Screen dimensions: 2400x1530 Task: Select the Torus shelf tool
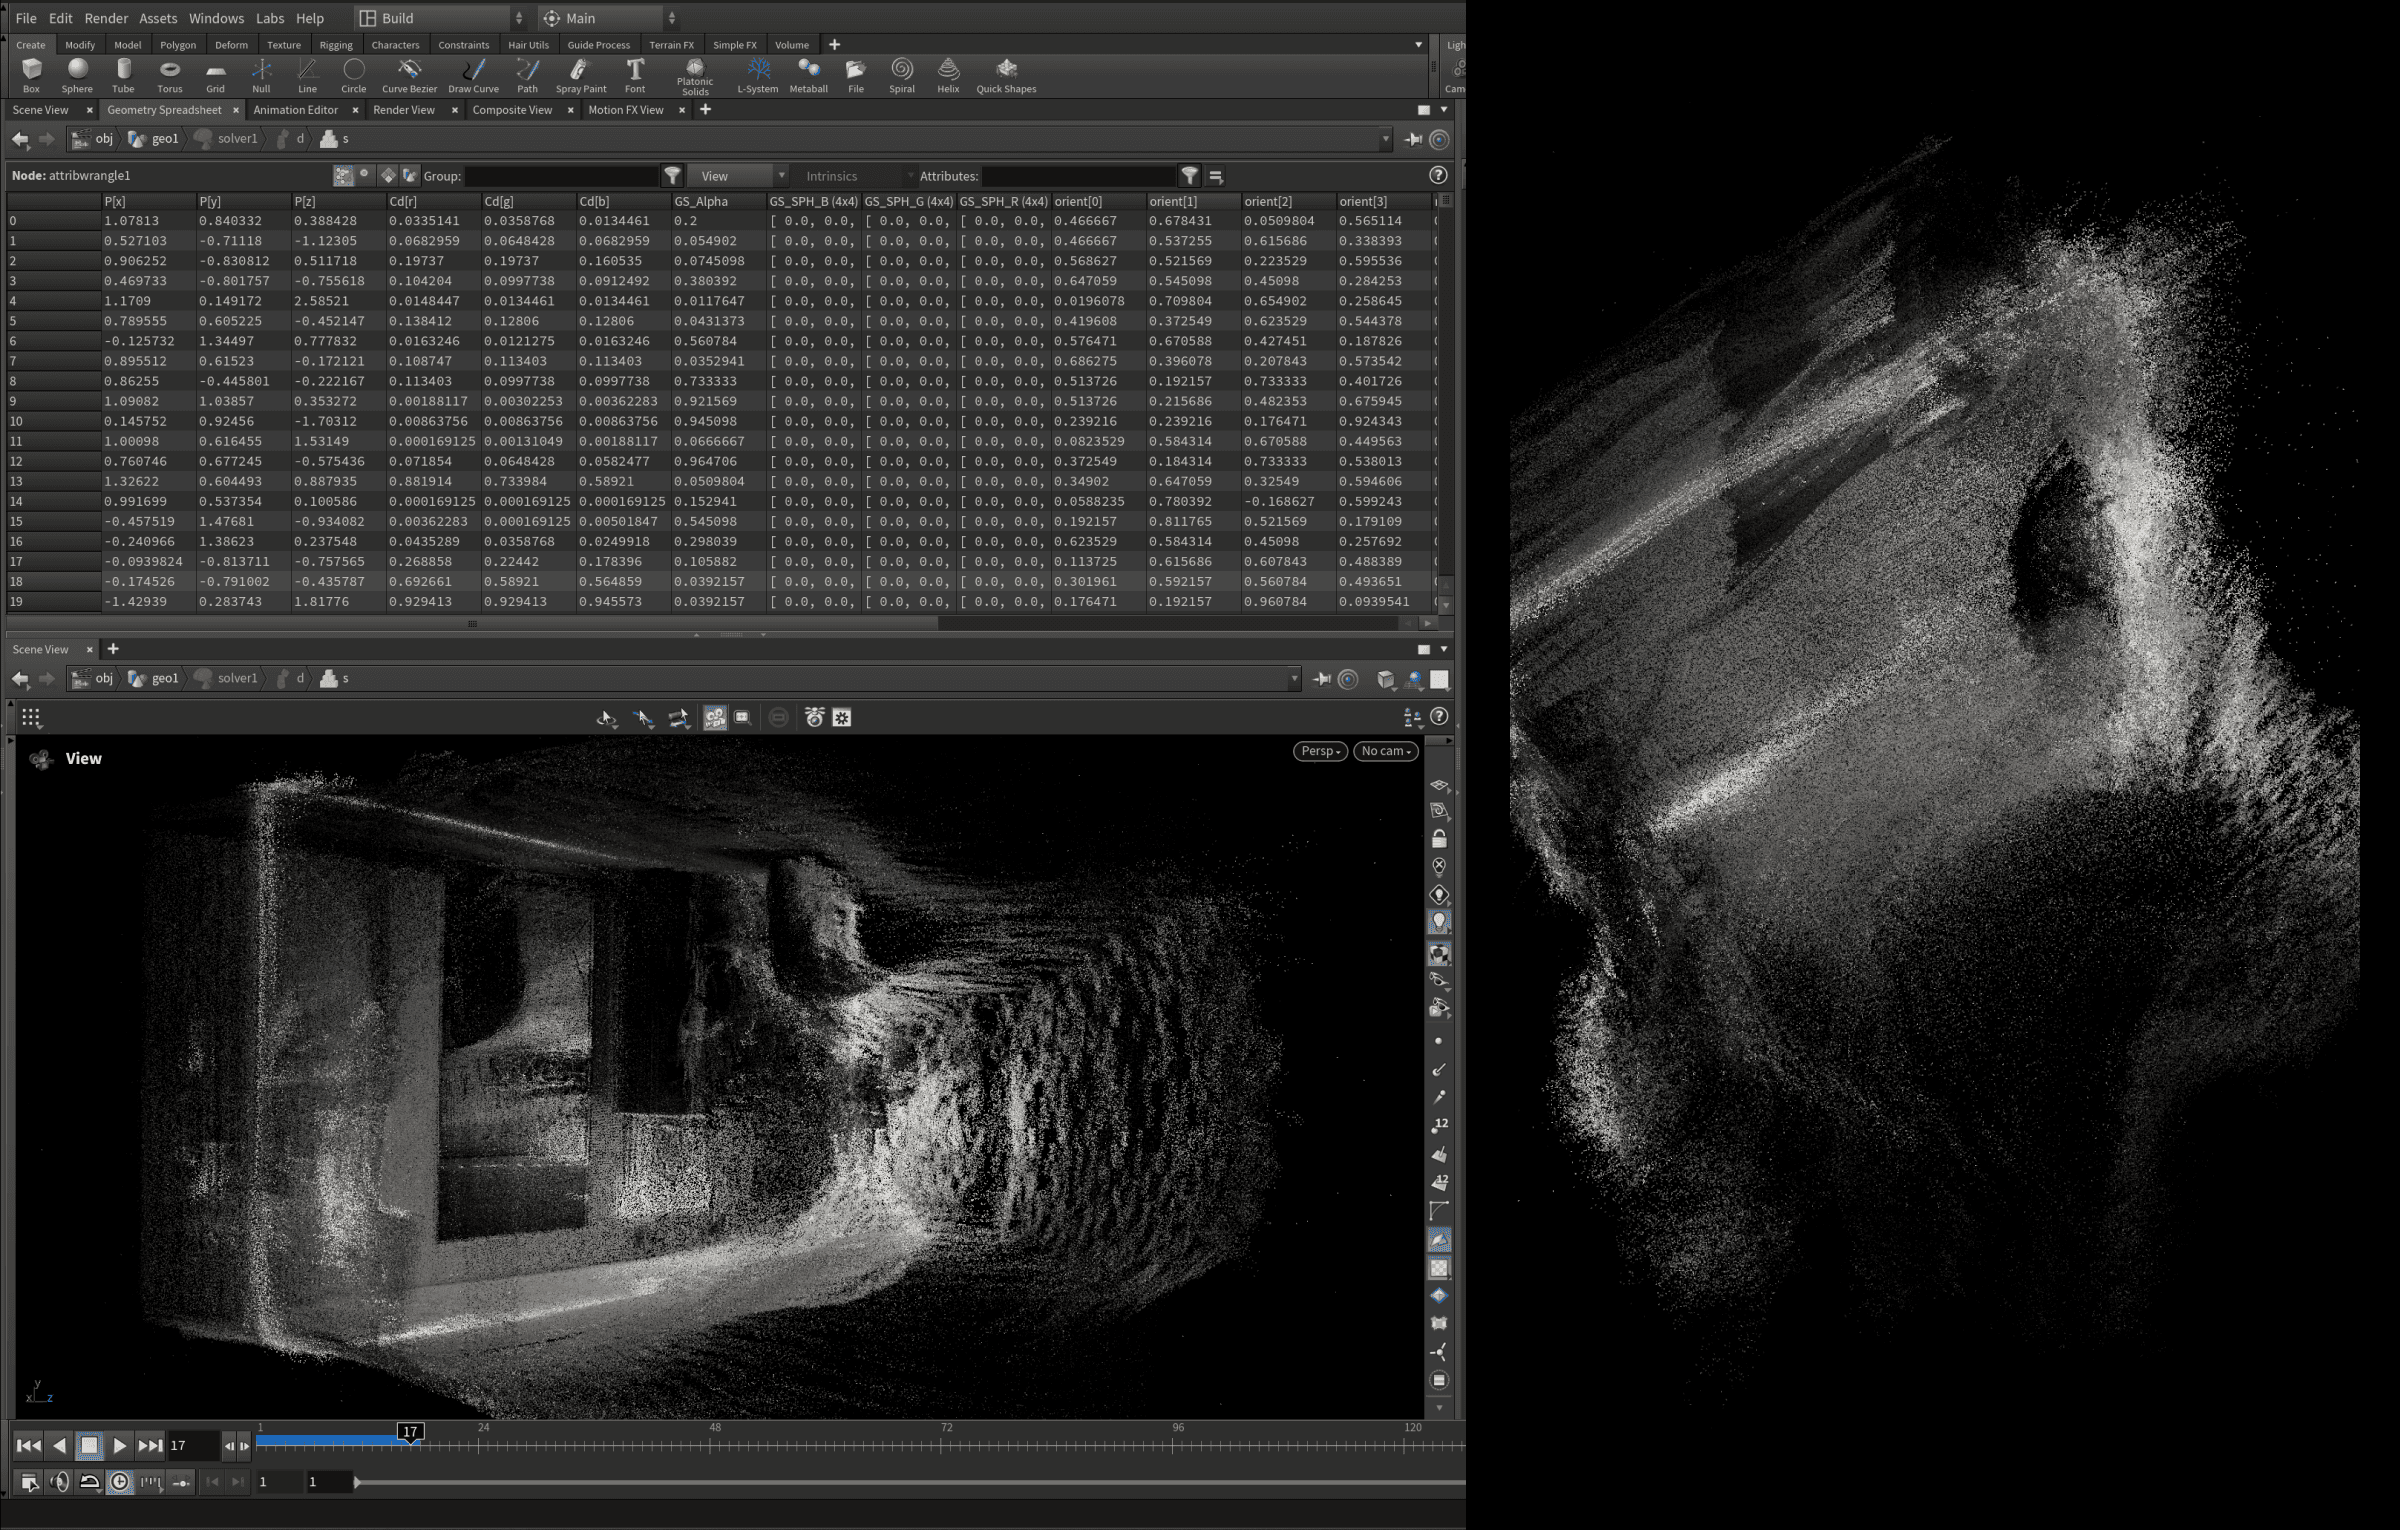[169, 74]
